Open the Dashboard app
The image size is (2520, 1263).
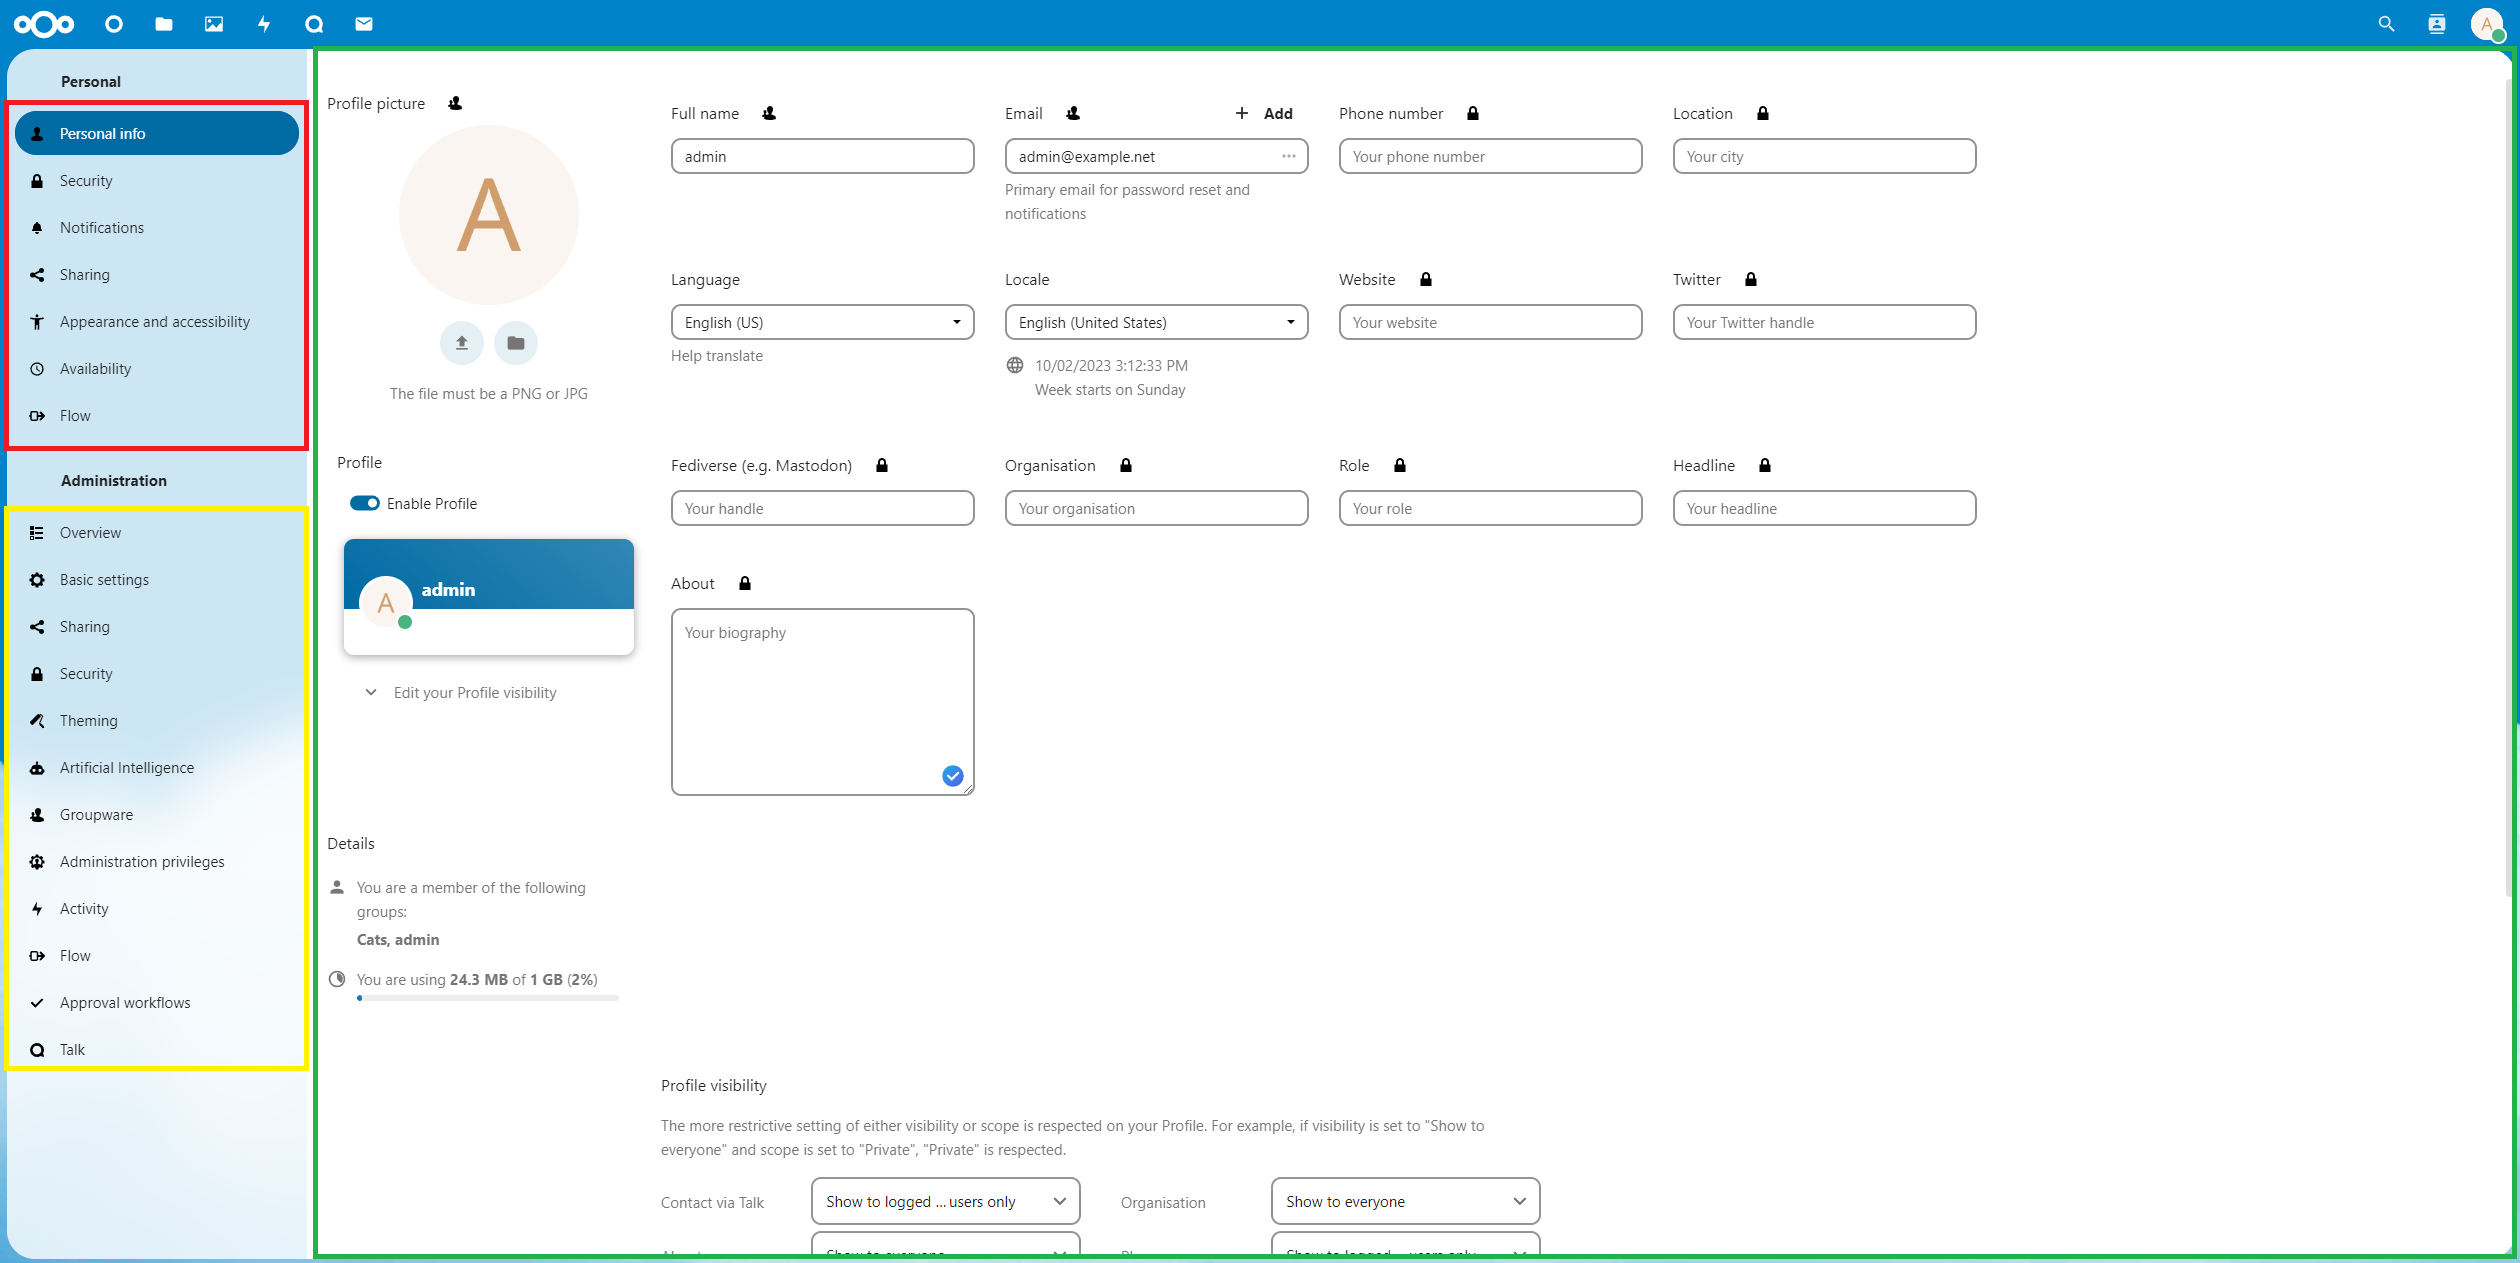[x=113, y=24]
